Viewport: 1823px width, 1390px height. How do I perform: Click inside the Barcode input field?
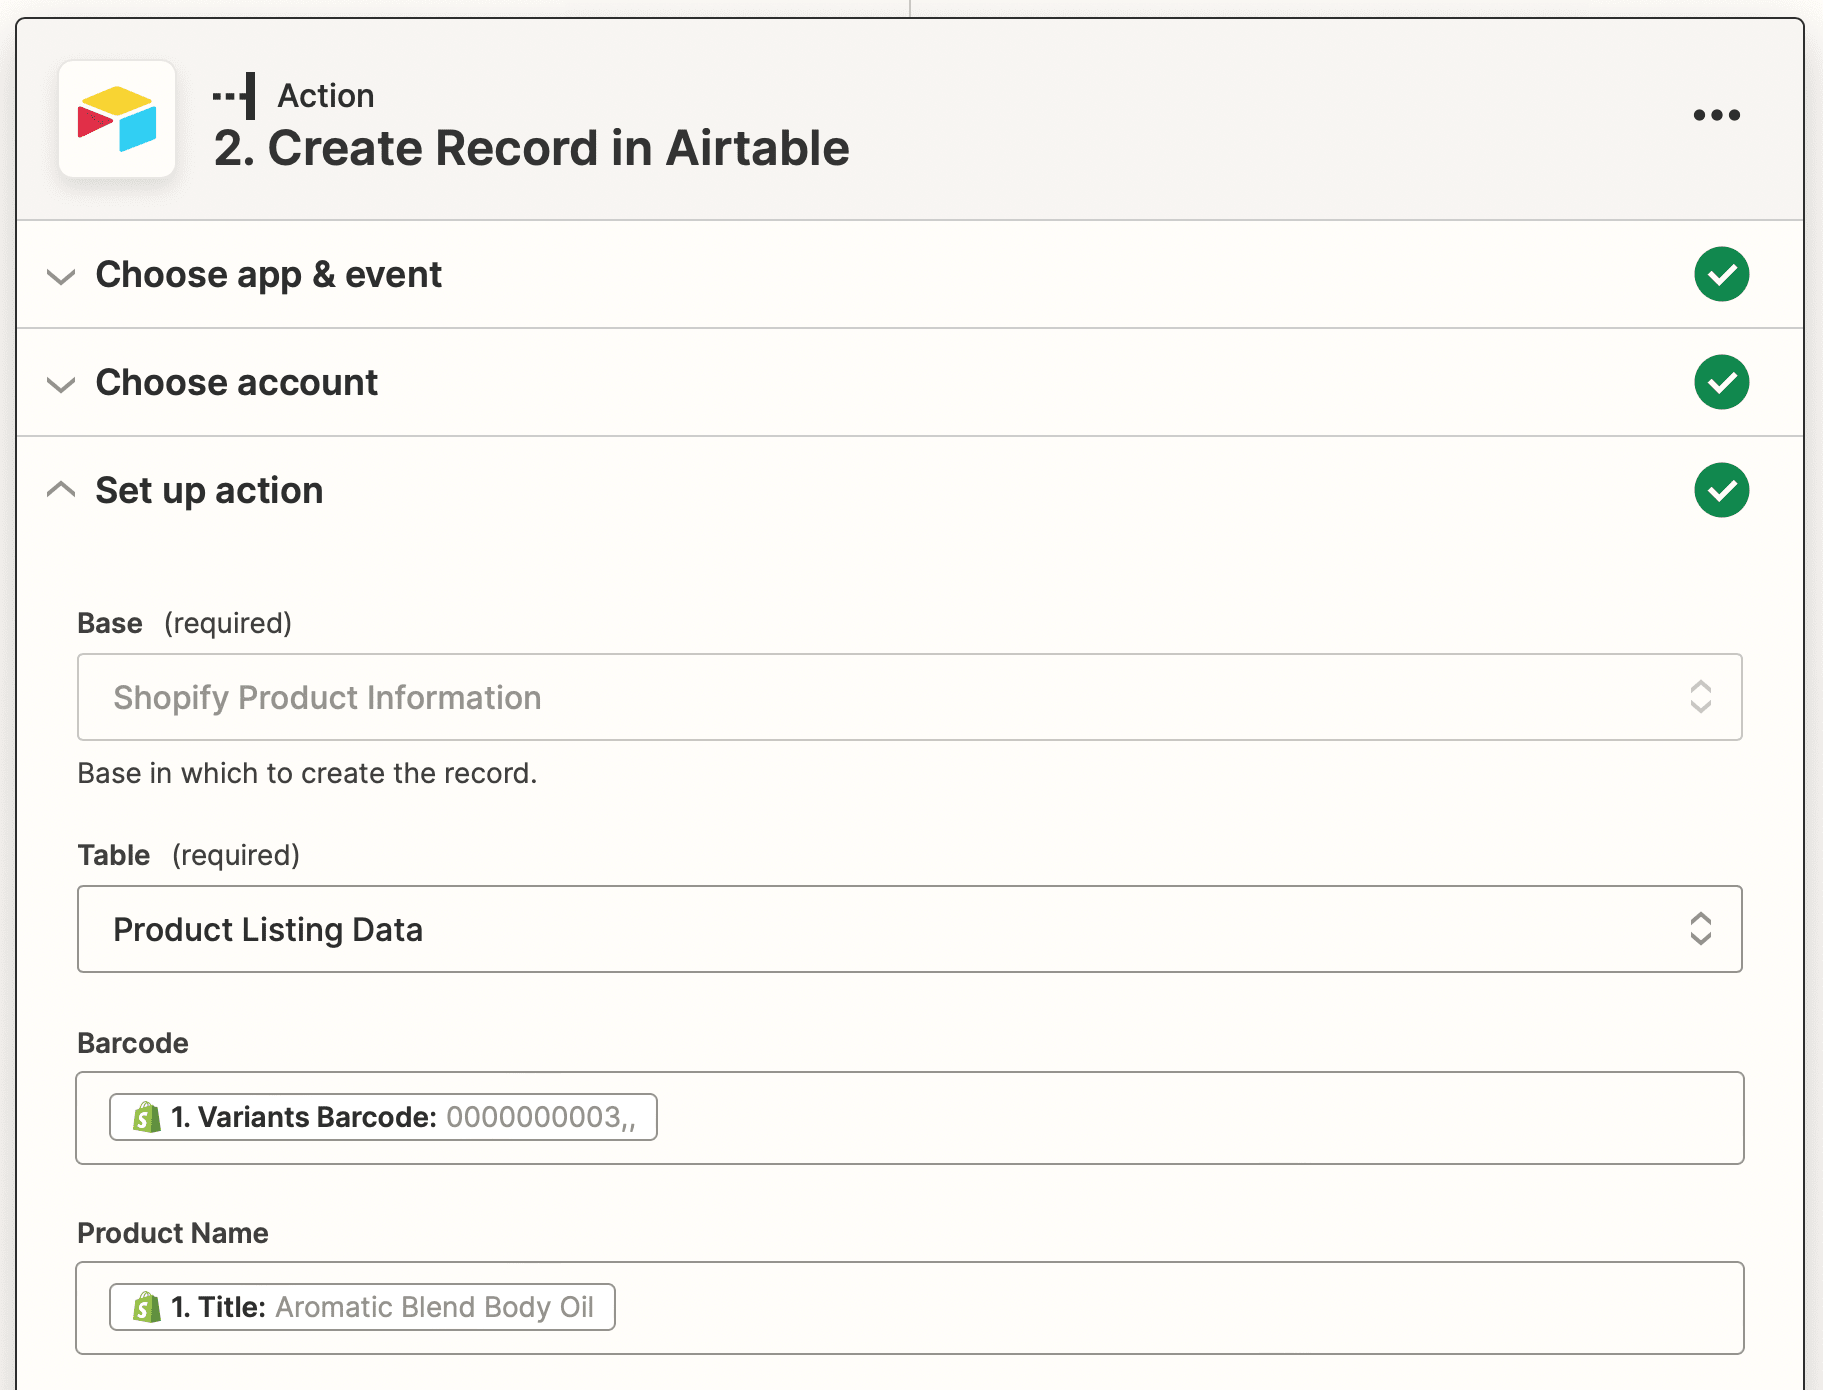tap(909, 1118)
